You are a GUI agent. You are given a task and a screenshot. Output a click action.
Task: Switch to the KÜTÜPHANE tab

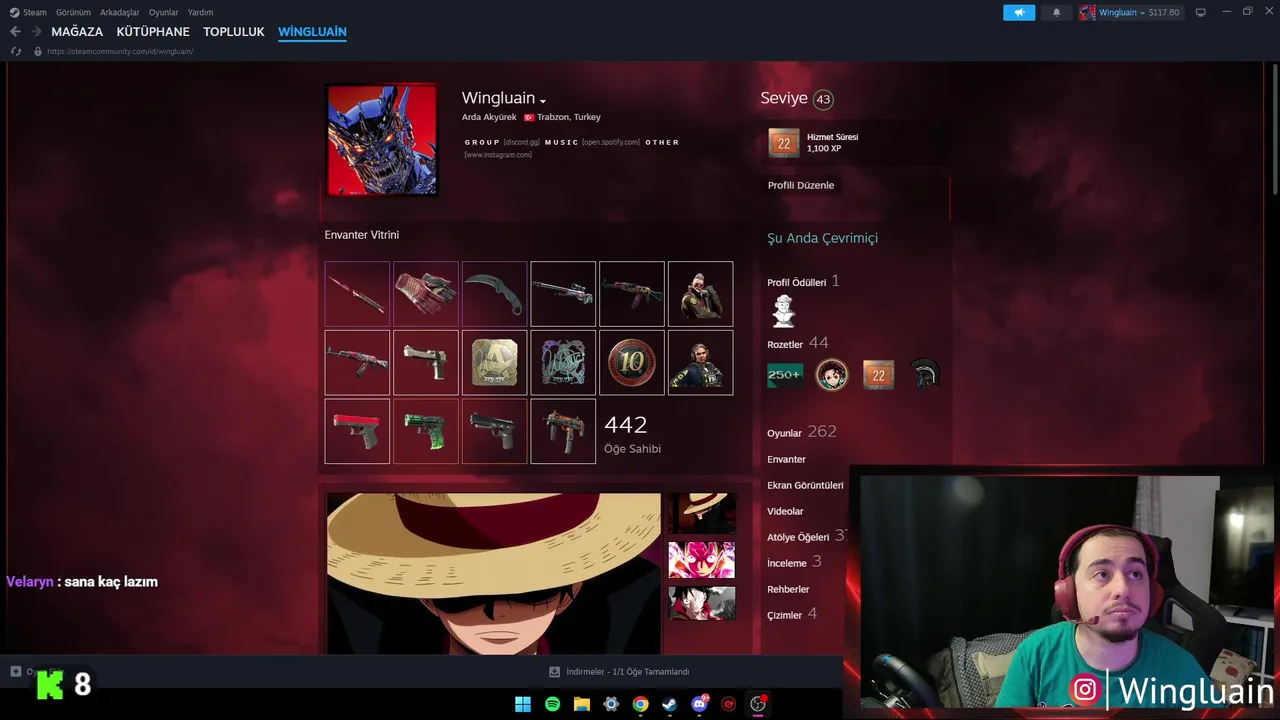pos(153,32)
